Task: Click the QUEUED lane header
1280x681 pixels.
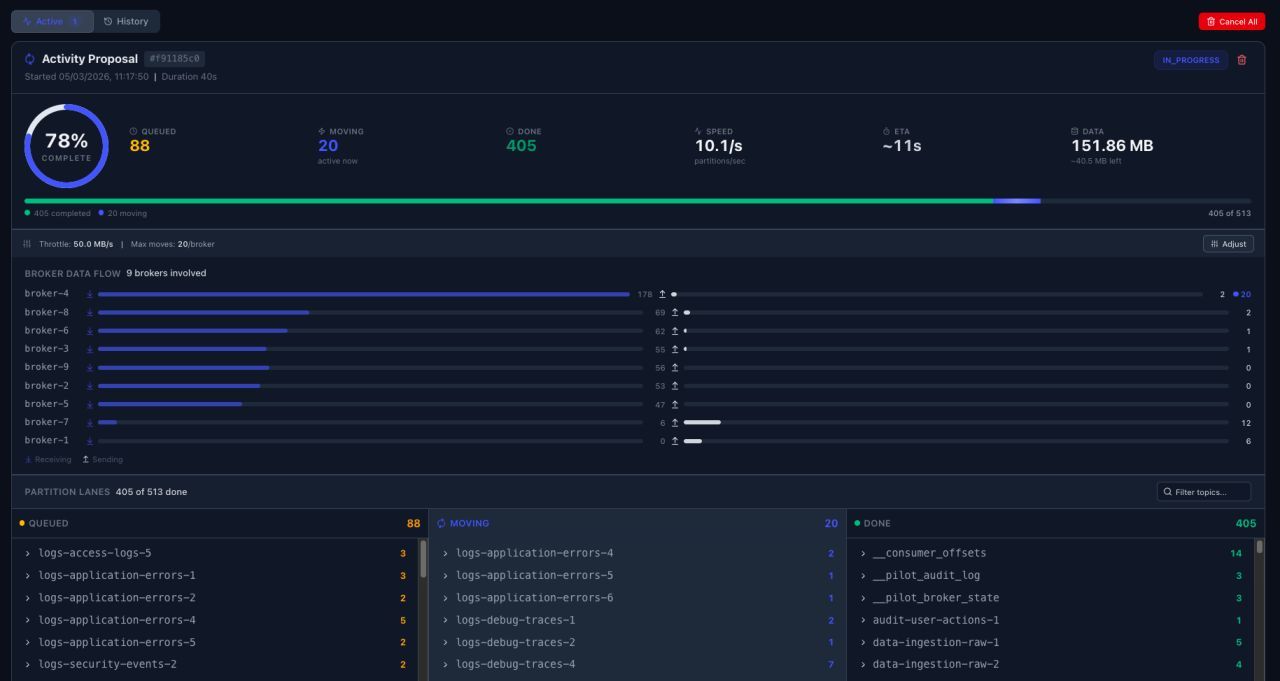Action: (x=220, y=523)
